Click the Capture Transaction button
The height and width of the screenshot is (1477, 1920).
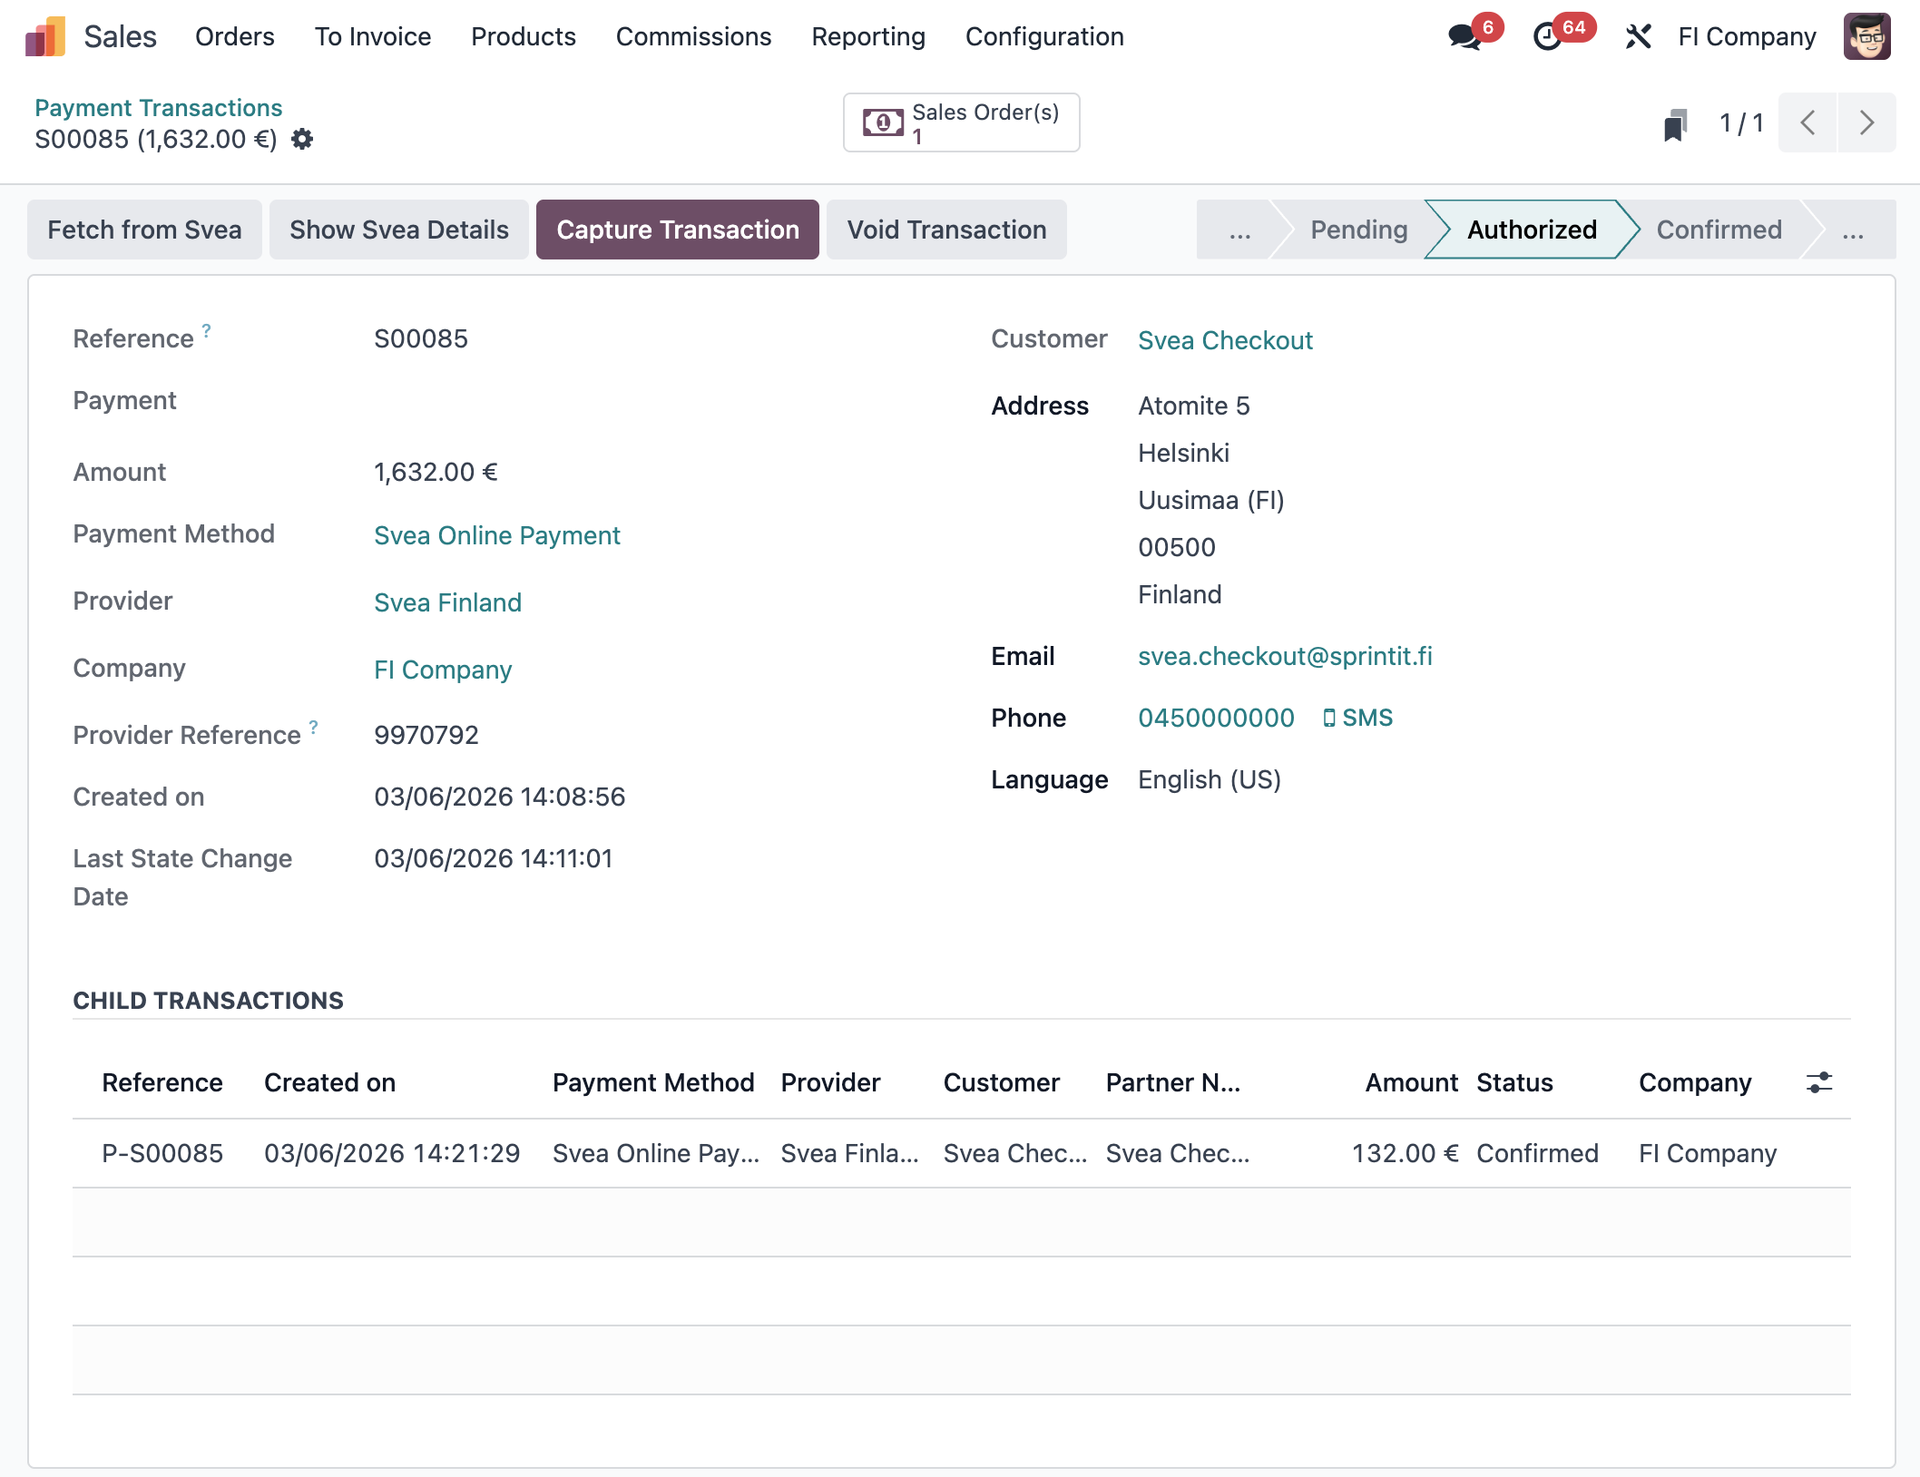point(678,230)
